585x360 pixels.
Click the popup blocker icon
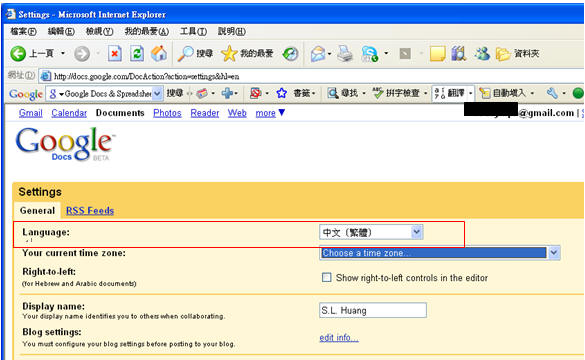tap(256, 93)
